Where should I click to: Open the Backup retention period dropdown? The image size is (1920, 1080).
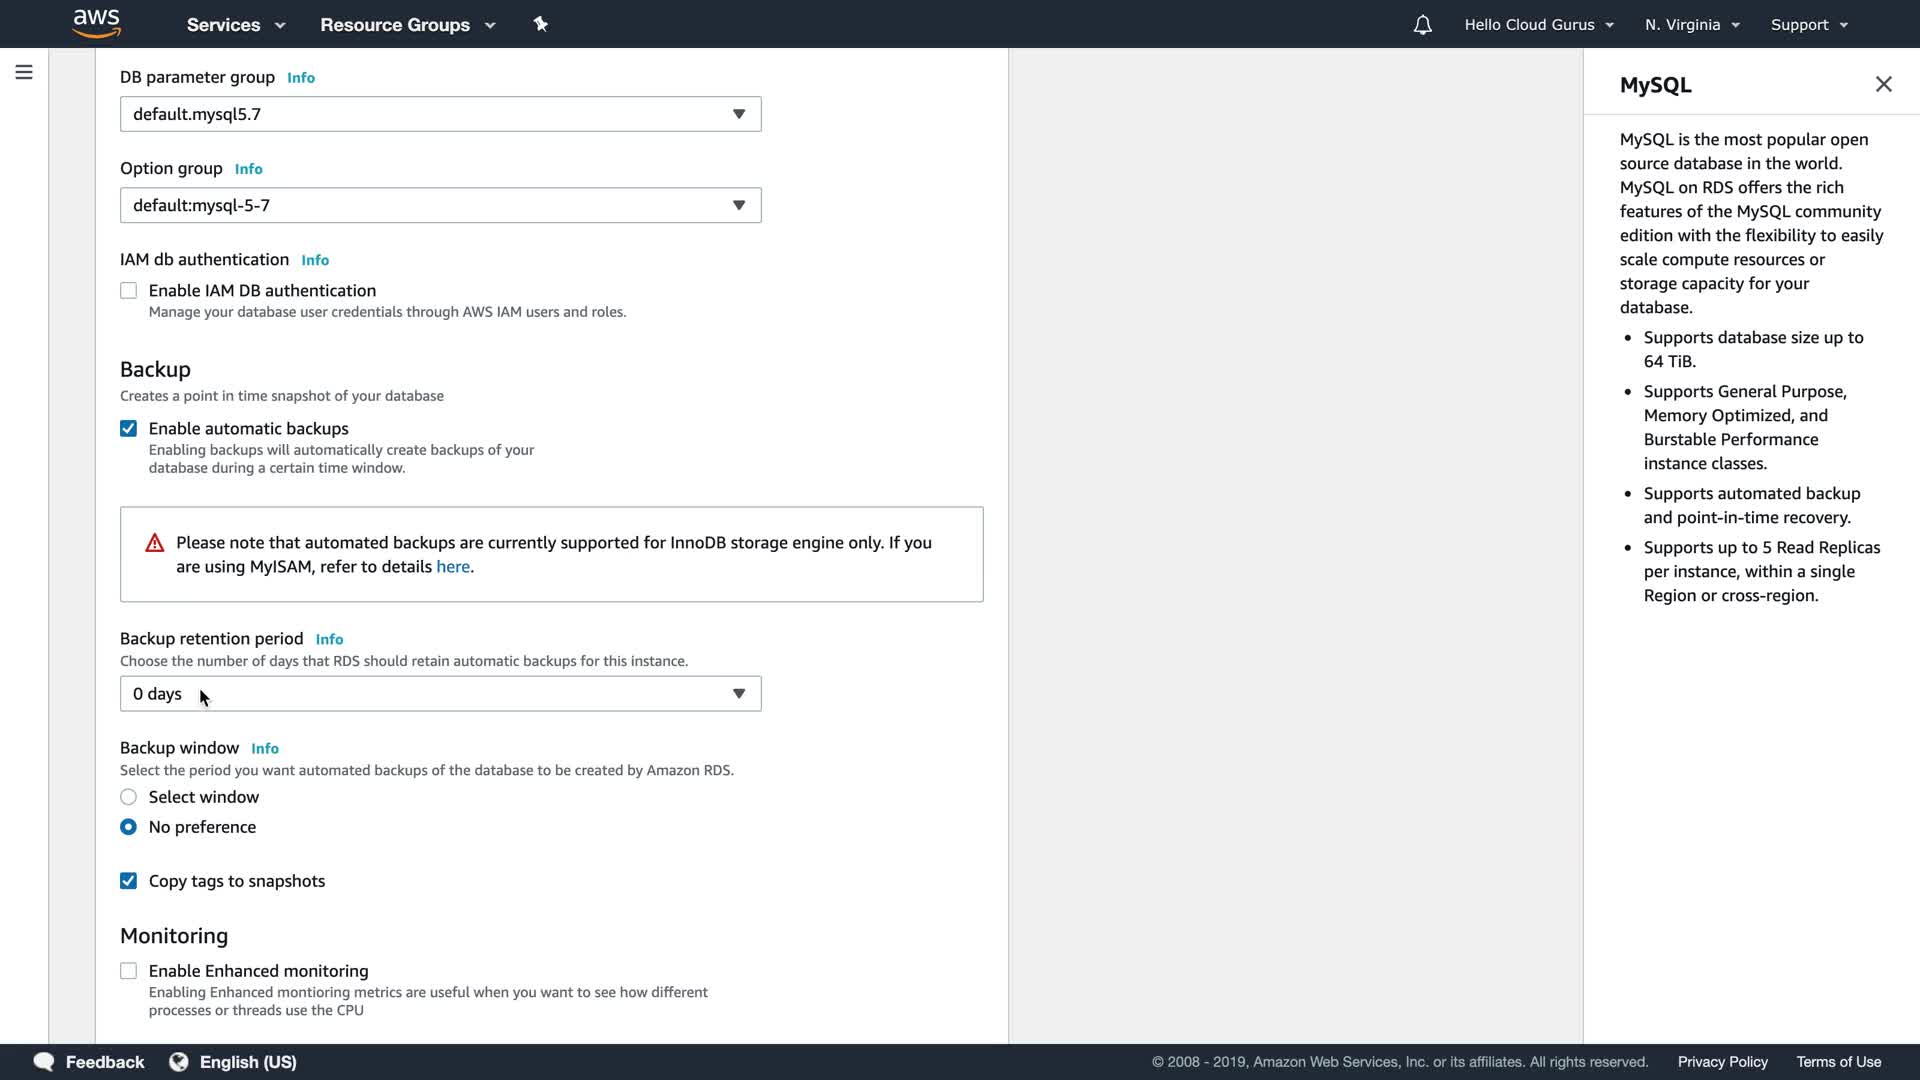440,694
